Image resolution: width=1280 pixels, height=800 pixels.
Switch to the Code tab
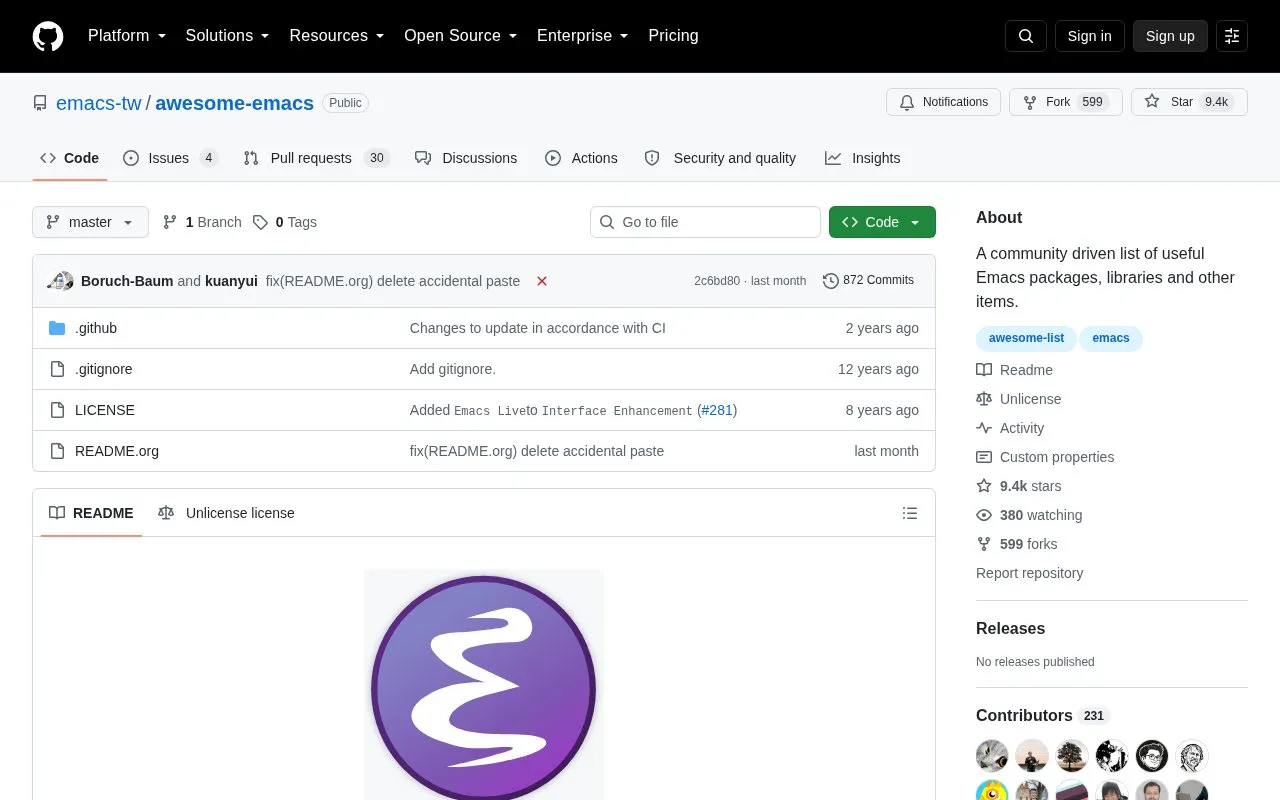[x=69, y=158]
